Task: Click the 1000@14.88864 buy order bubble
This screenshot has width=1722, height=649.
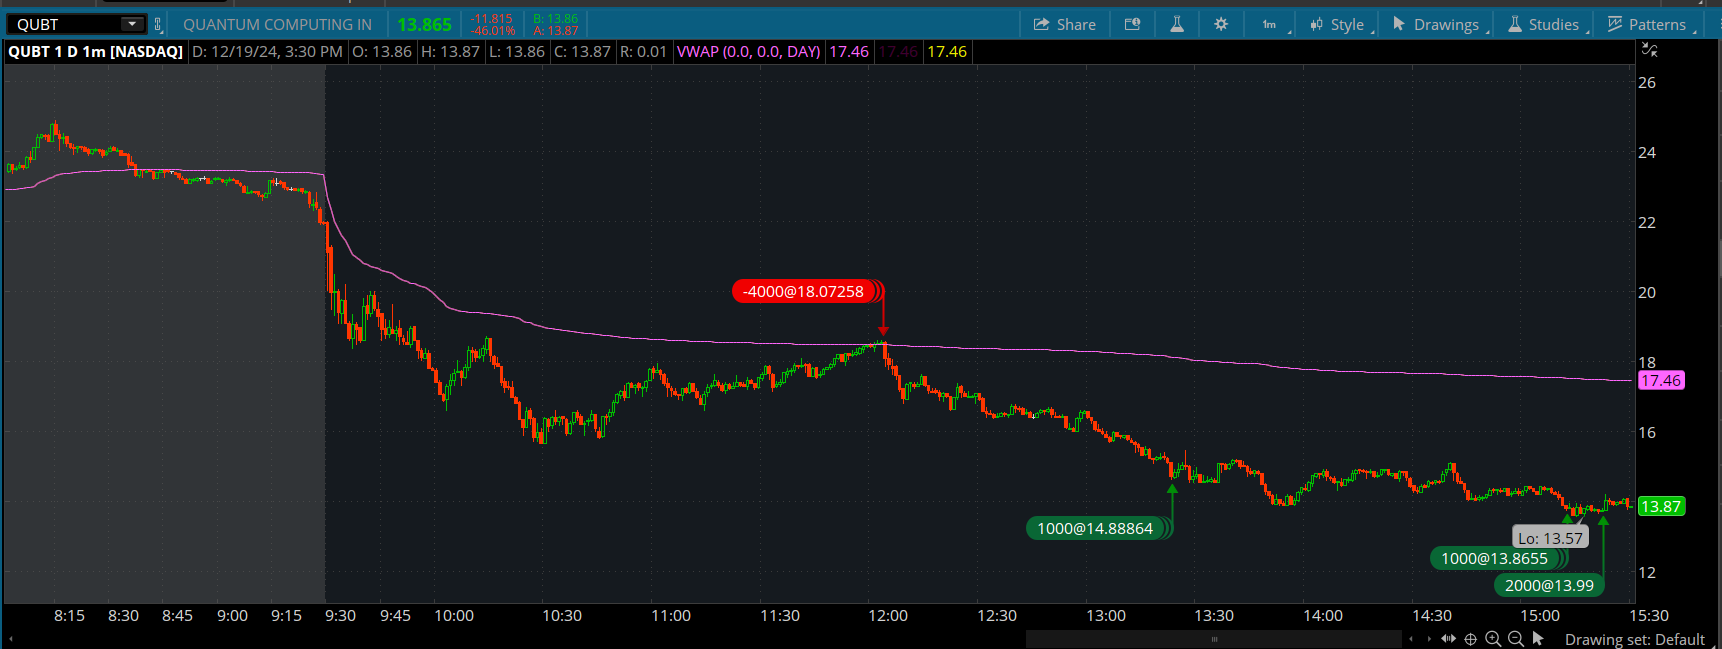Action: click(x=1098, y=528)
